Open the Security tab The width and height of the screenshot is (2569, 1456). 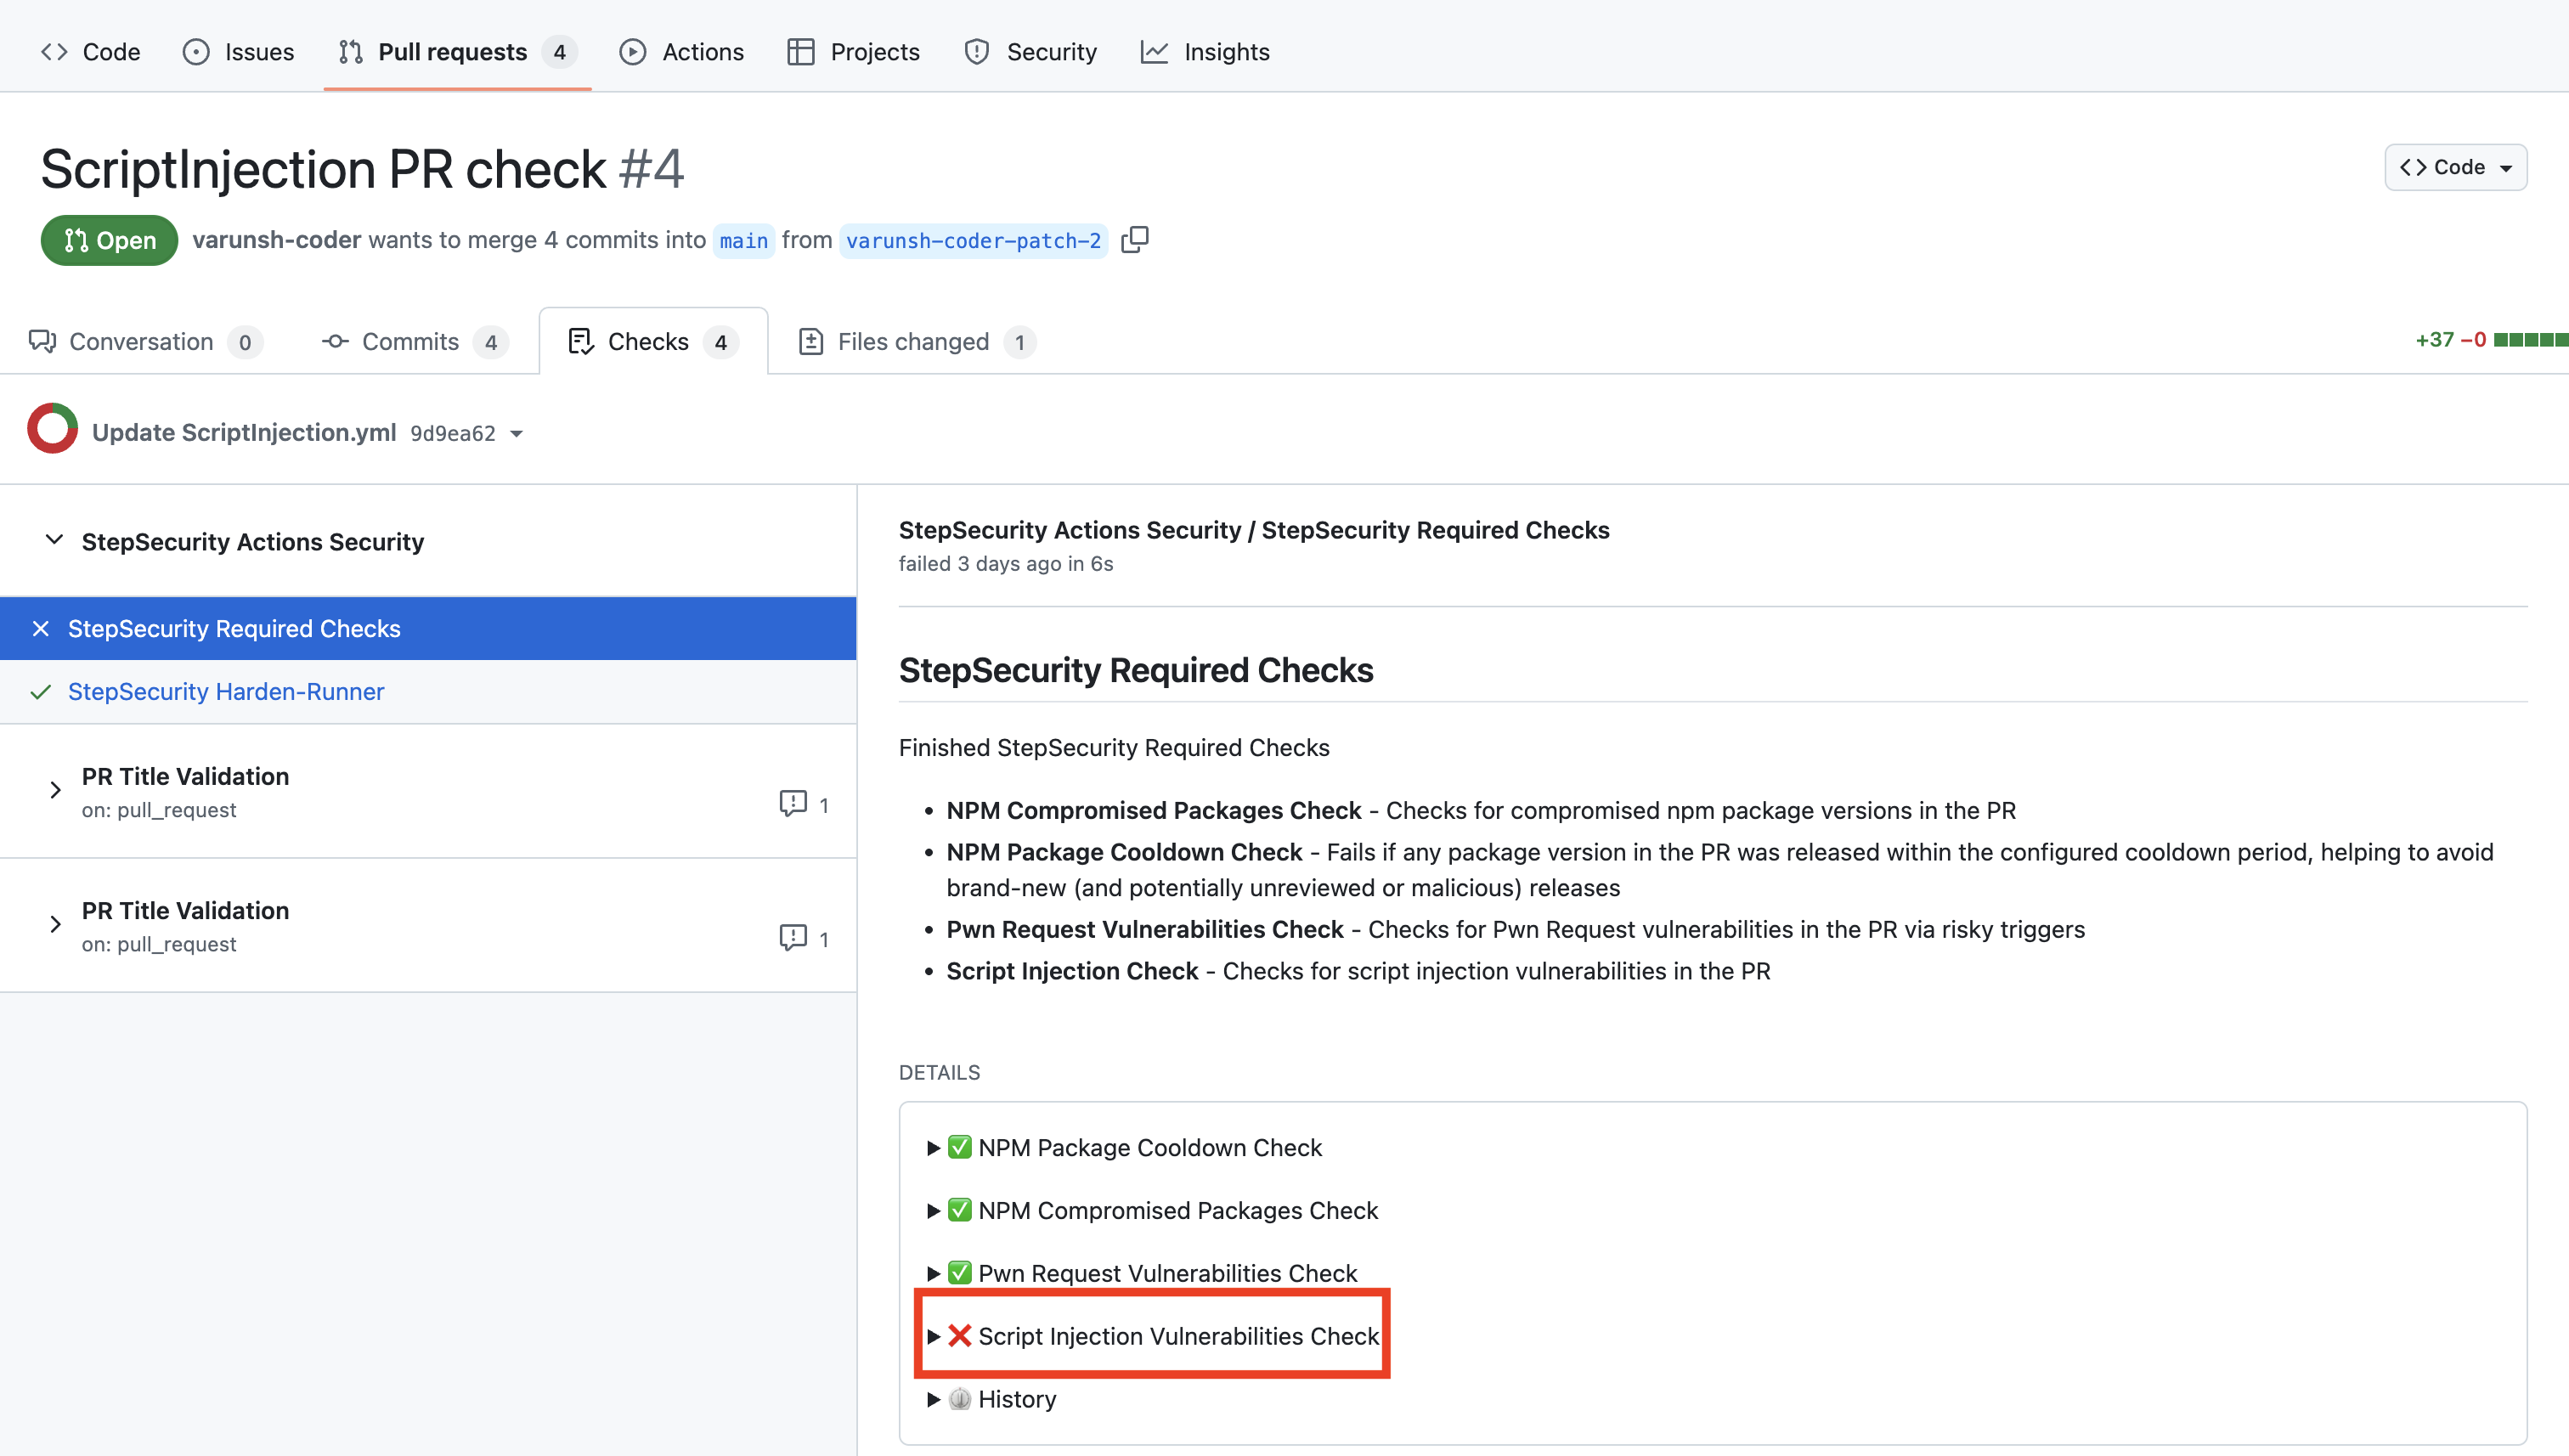pyautogui.click(x=1031, y=52)
